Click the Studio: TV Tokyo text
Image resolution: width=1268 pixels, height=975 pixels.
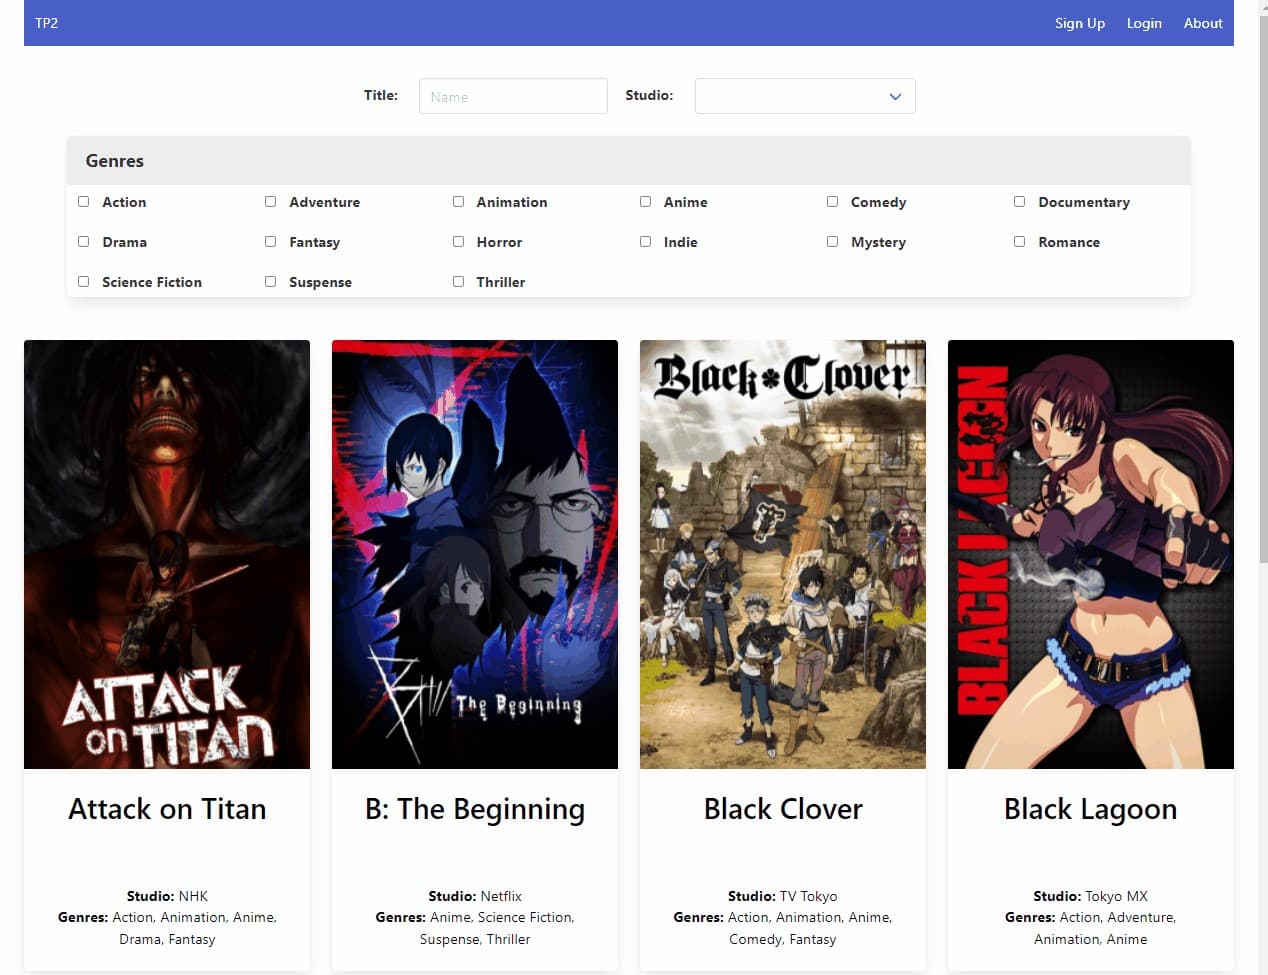783,896
